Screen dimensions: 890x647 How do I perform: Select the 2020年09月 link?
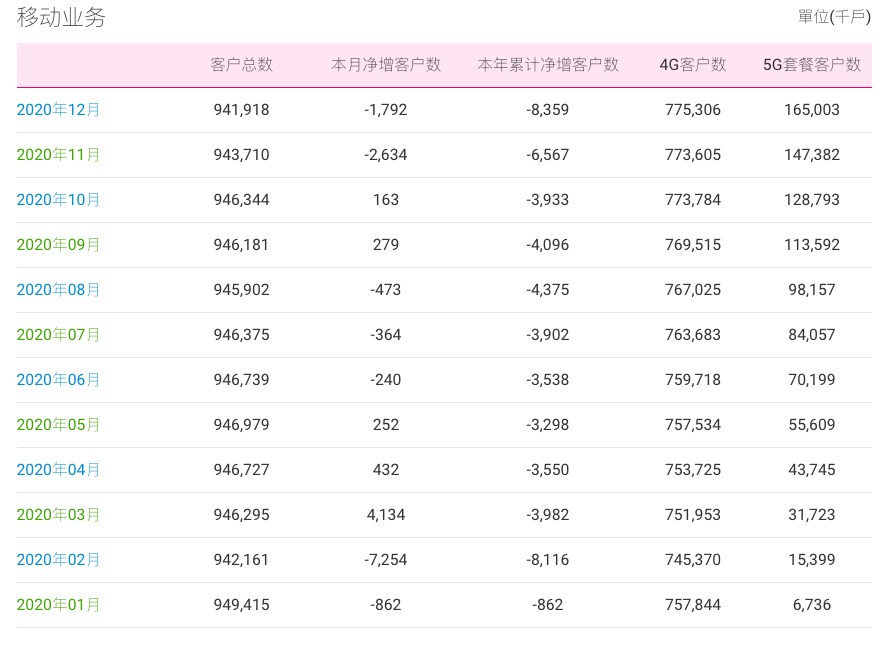pyautogui.click(x=58, y=245)
